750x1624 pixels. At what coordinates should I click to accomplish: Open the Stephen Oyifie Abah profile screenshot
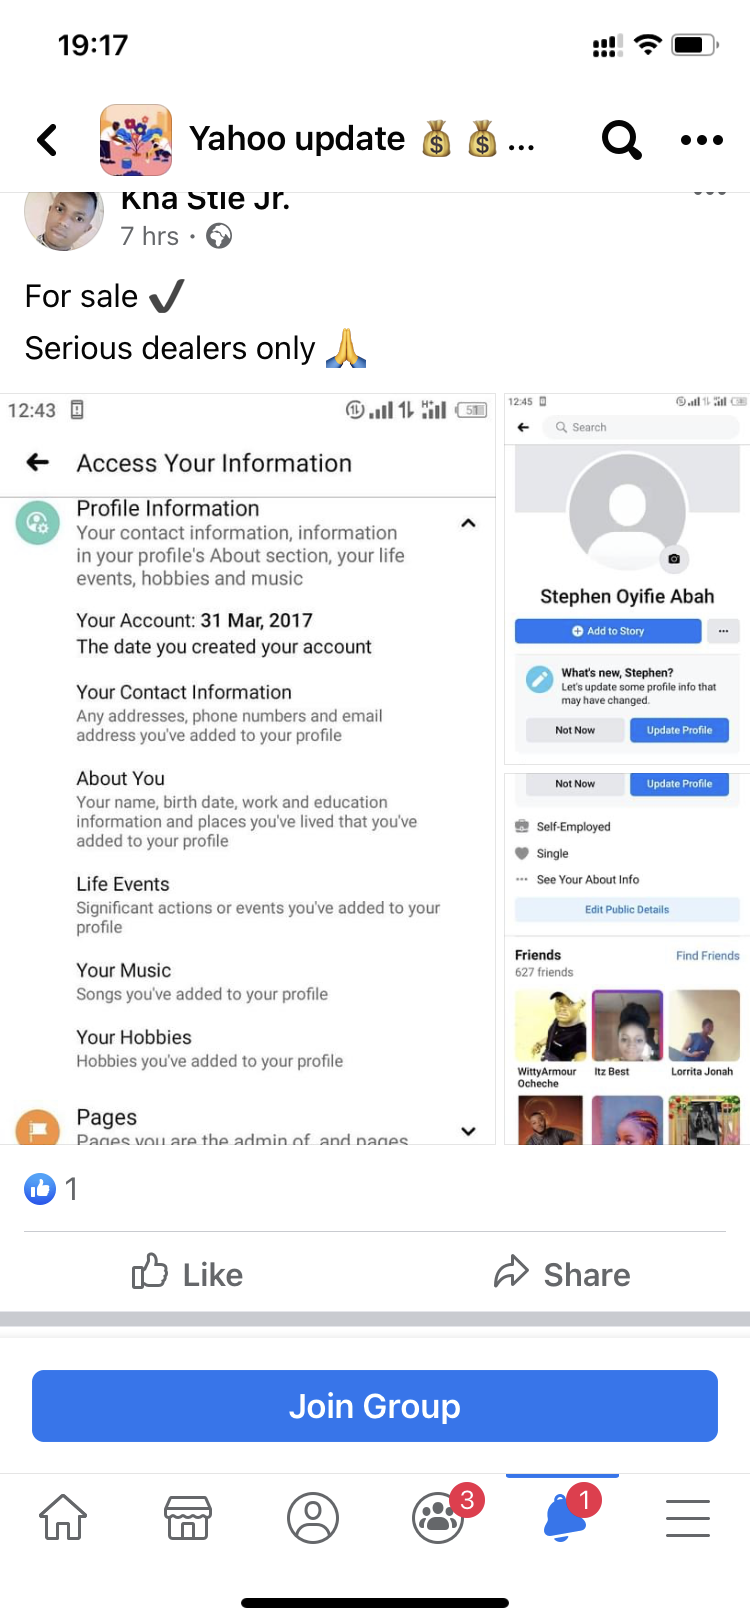(627, 769)
